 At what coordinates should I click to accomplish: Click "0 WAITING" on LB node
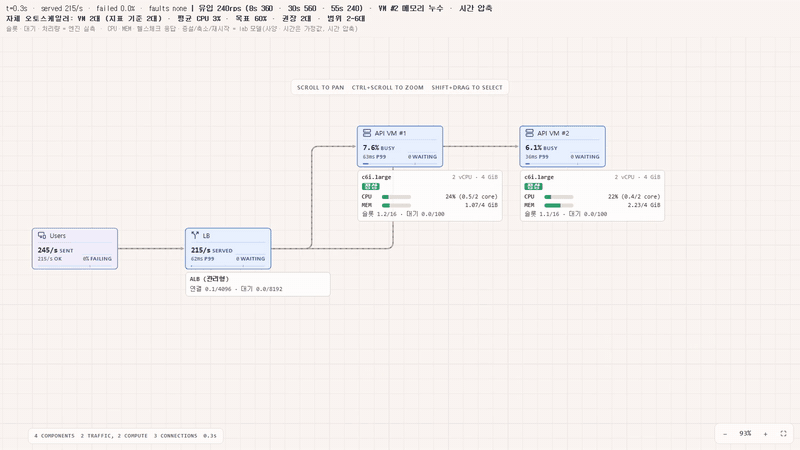coord(251,259)
